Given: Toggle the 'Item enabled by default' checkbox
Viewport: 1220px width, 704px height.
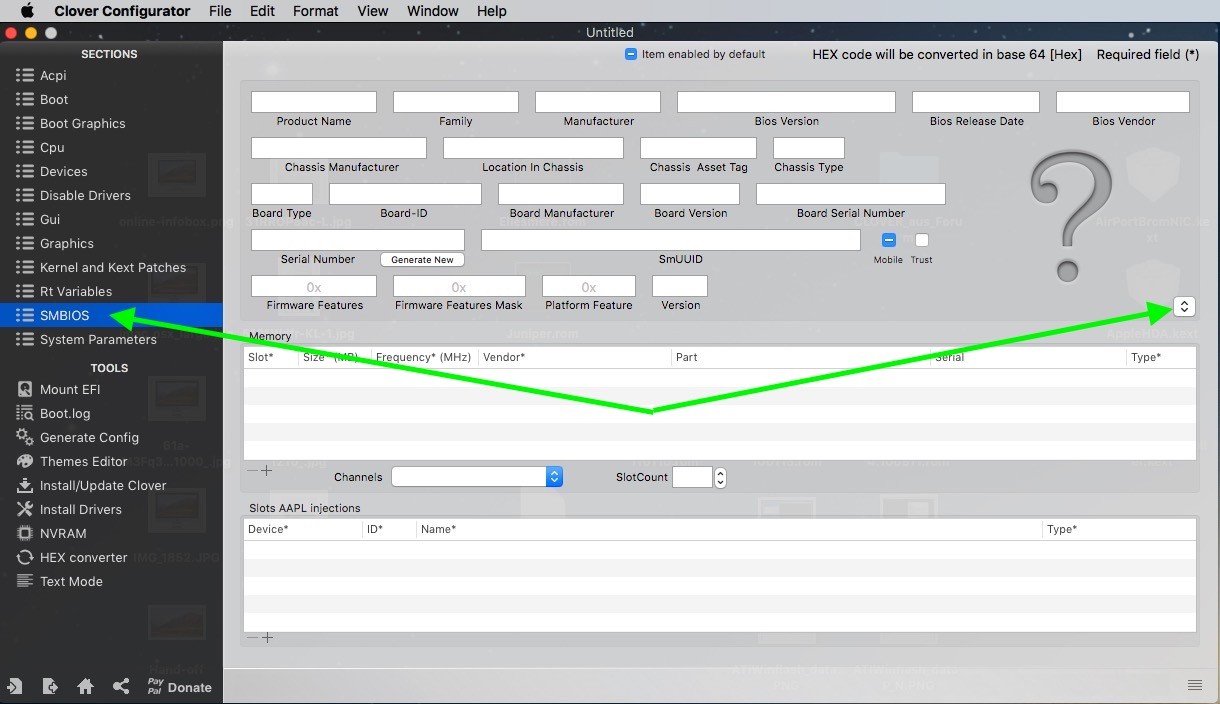Looking at the screenshot, I should click(x=631, y=54).
